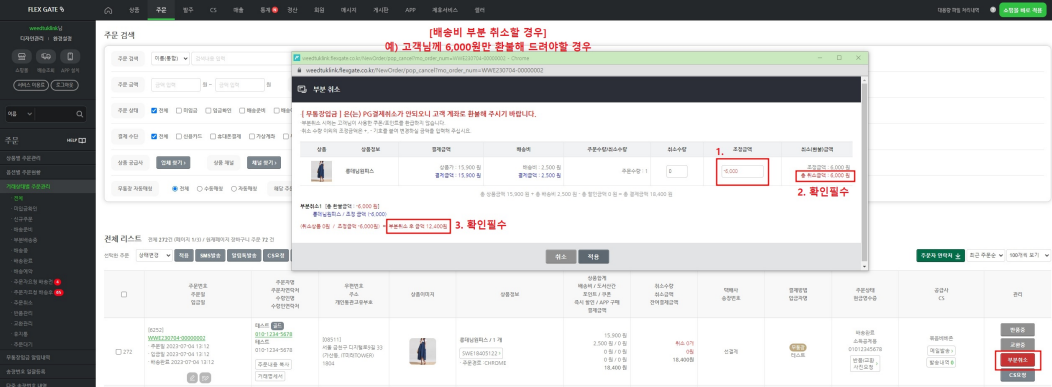Click the SMS발송 button
This screenshot has width=1052, height=387.
pyautogui.click(x=209, y=256)
